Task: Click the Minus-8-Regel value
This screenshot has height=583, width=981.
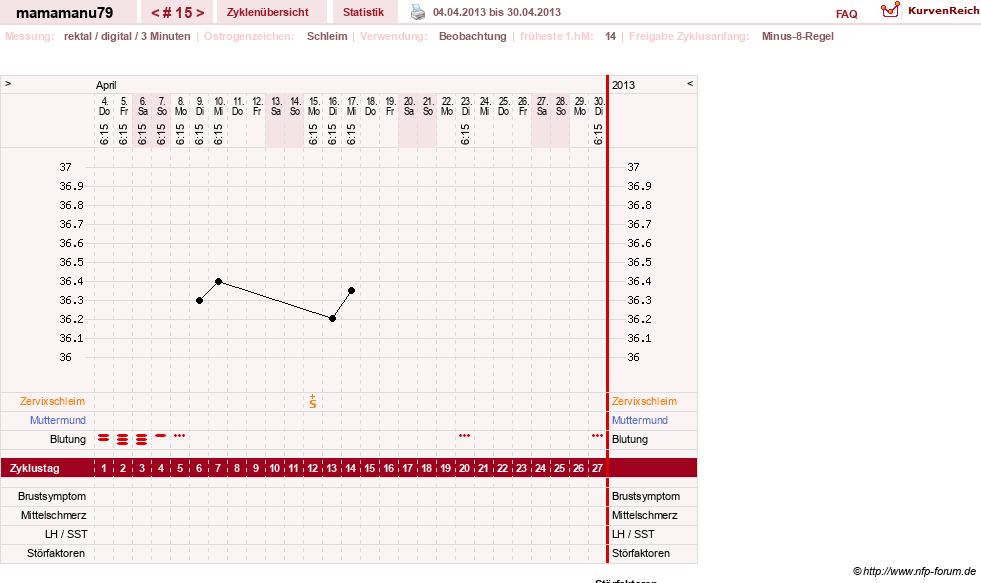Action: click(x=798, y=36)
